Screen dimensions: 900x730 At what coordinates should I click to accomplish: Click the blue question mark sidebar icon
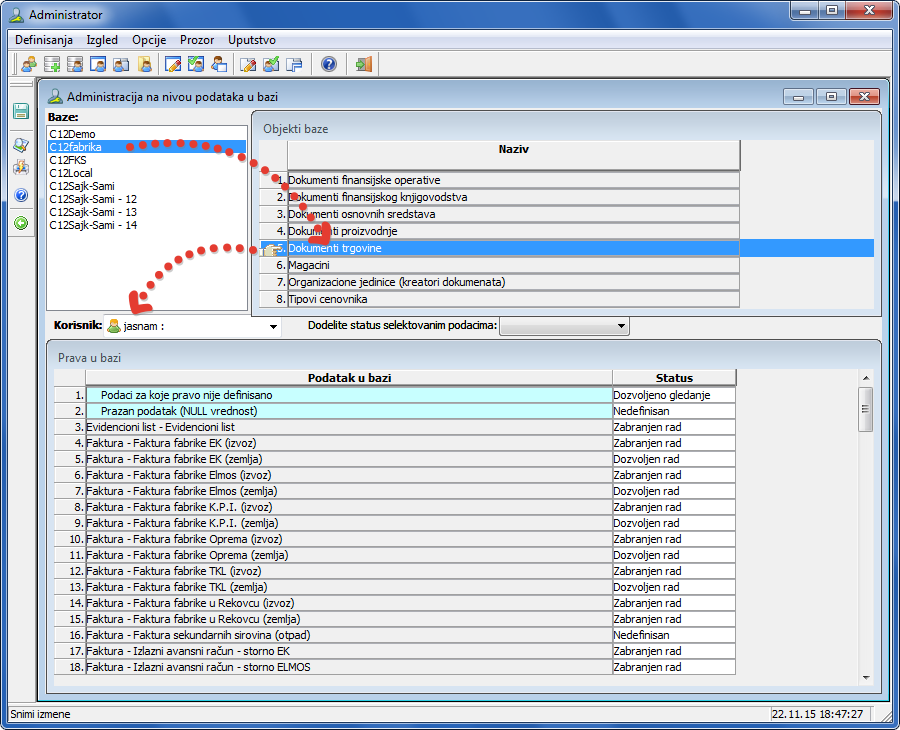pos(21,195)
